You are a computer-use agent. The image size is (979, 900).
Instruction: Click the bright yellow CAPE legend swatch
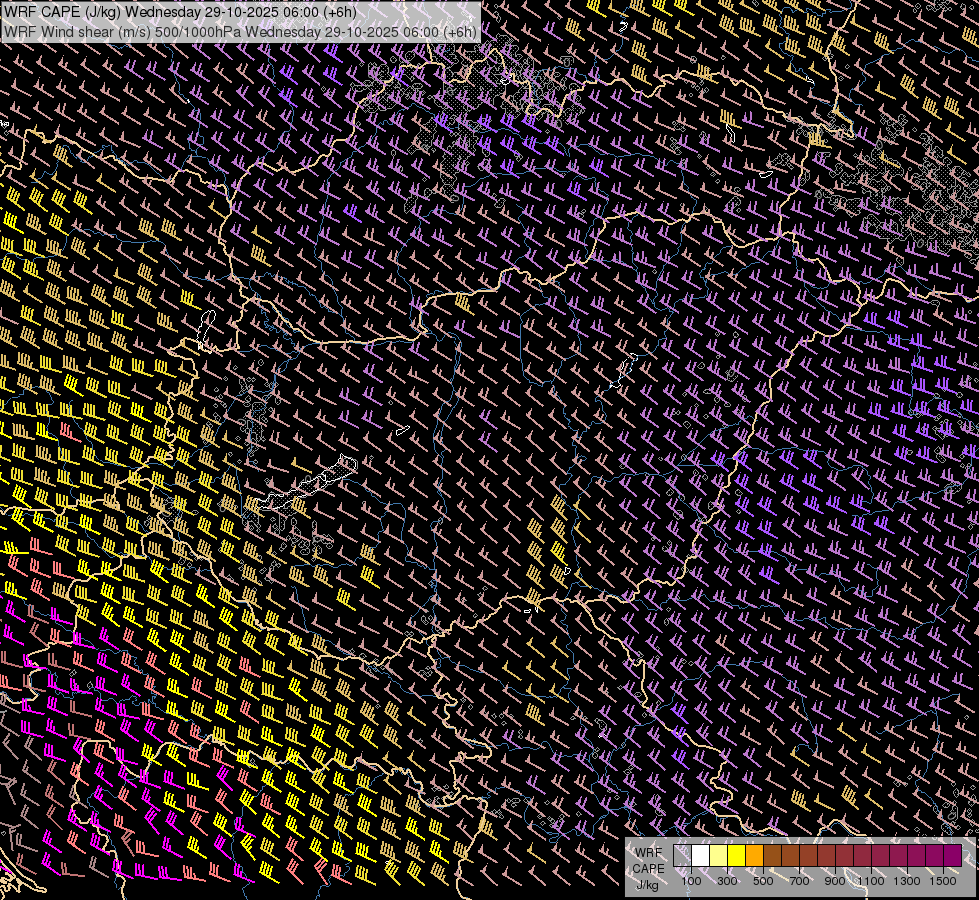(737, 856)
